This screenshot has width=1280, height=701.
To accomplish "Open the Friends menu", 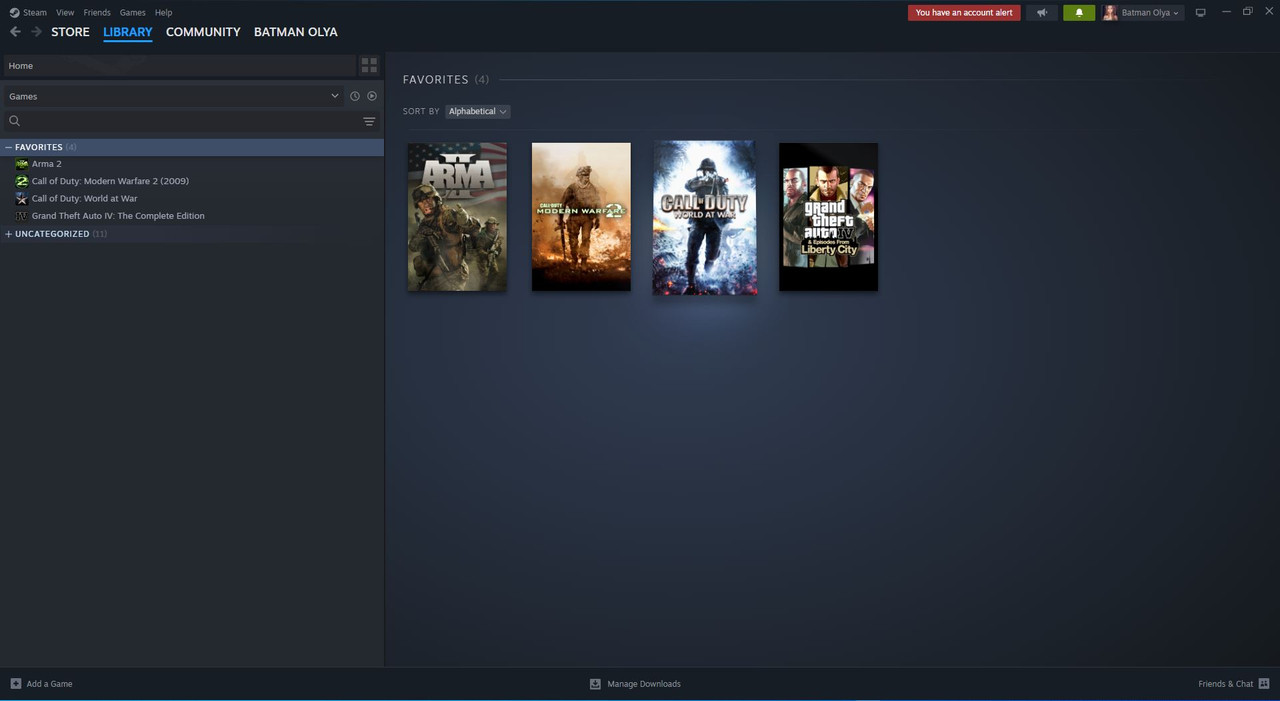I will coord(97,13).
